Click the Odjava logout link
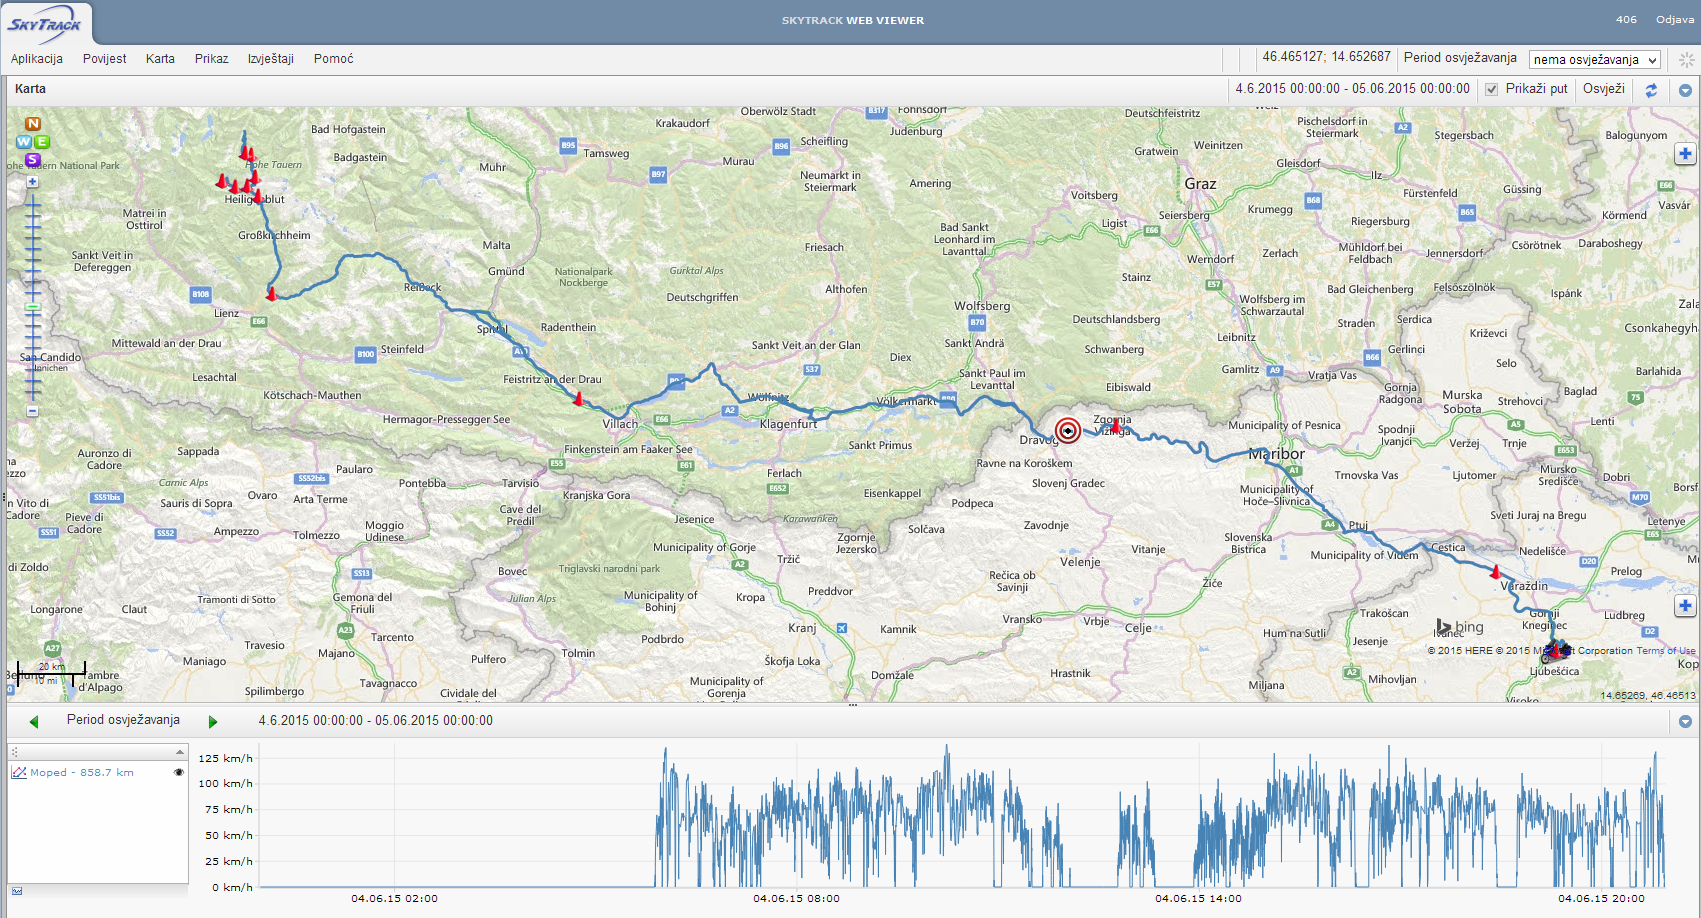This screenshot has width=1701, height=918. pos(1674,20)
